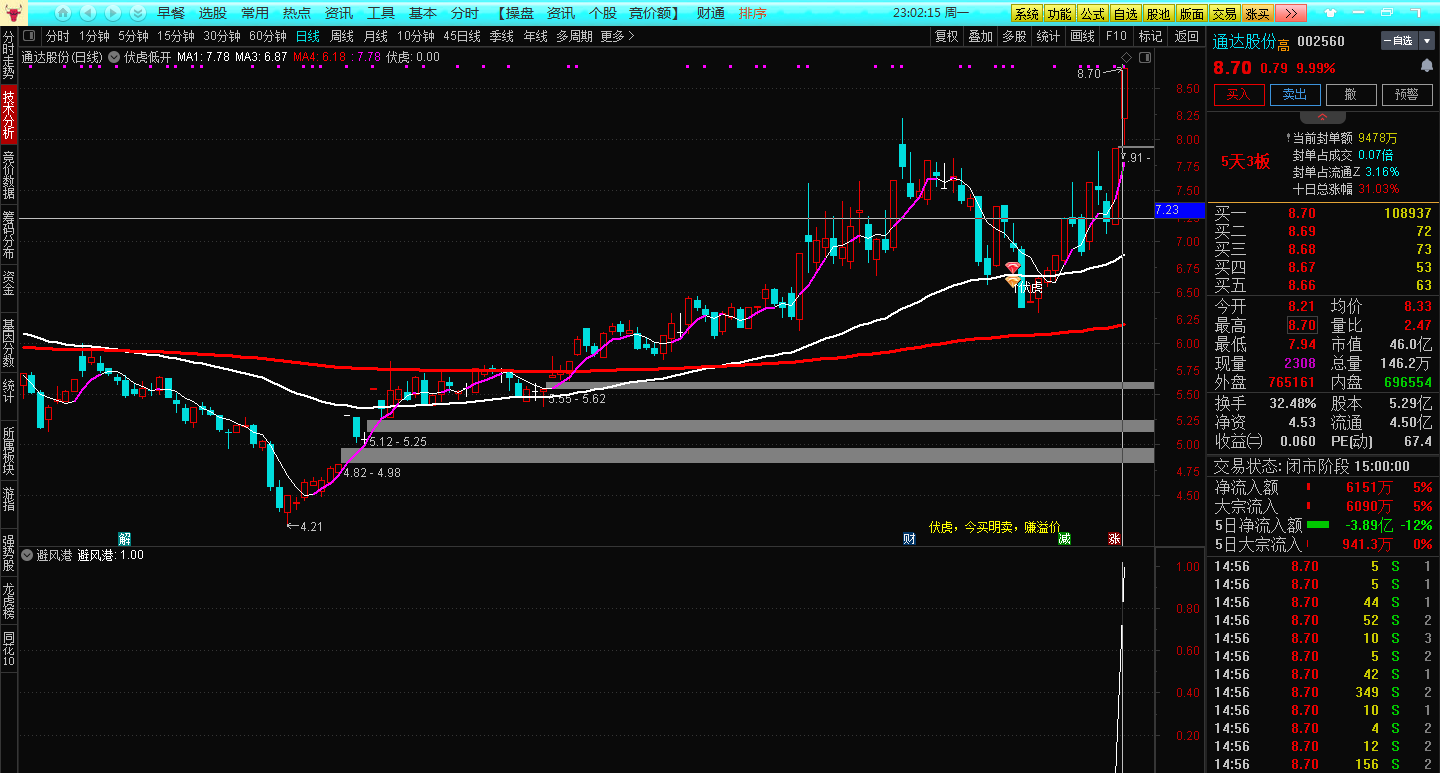This screenshot has width=1440, height=773.
Task: Click the orange 涨买 button
Action: (x=1257, y=13)
